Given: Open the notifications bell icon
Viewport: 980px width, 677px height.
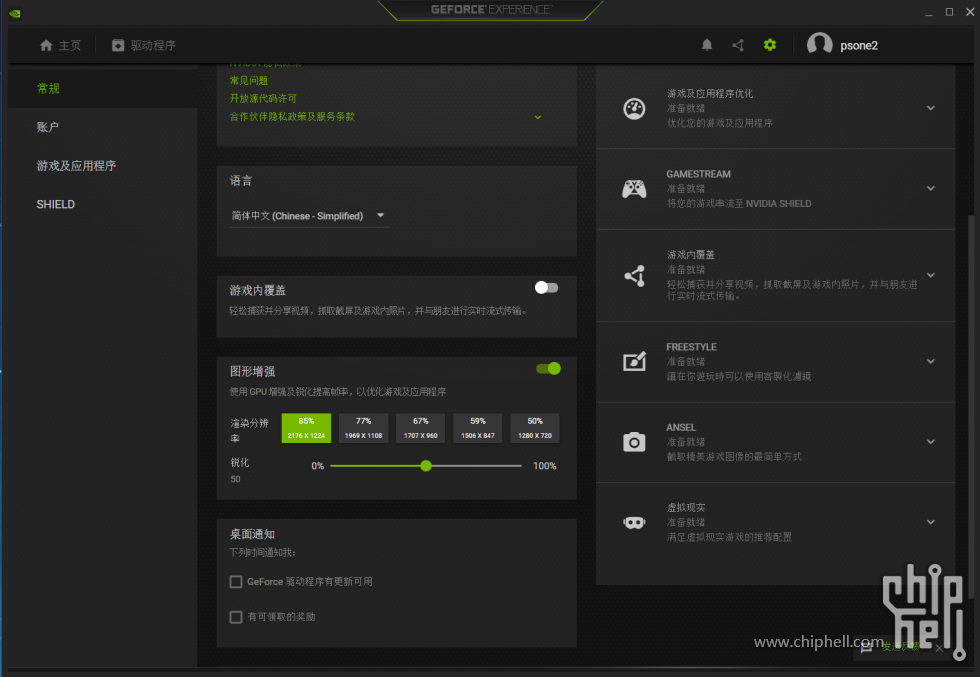Looking at the screenshot, I should [x=707, y=45].
